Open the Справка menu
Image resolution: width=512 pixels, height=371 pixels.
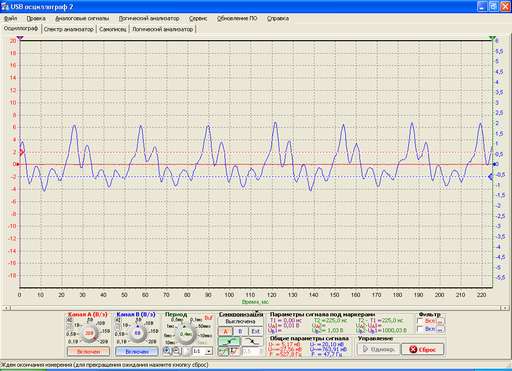click(278, 18)
